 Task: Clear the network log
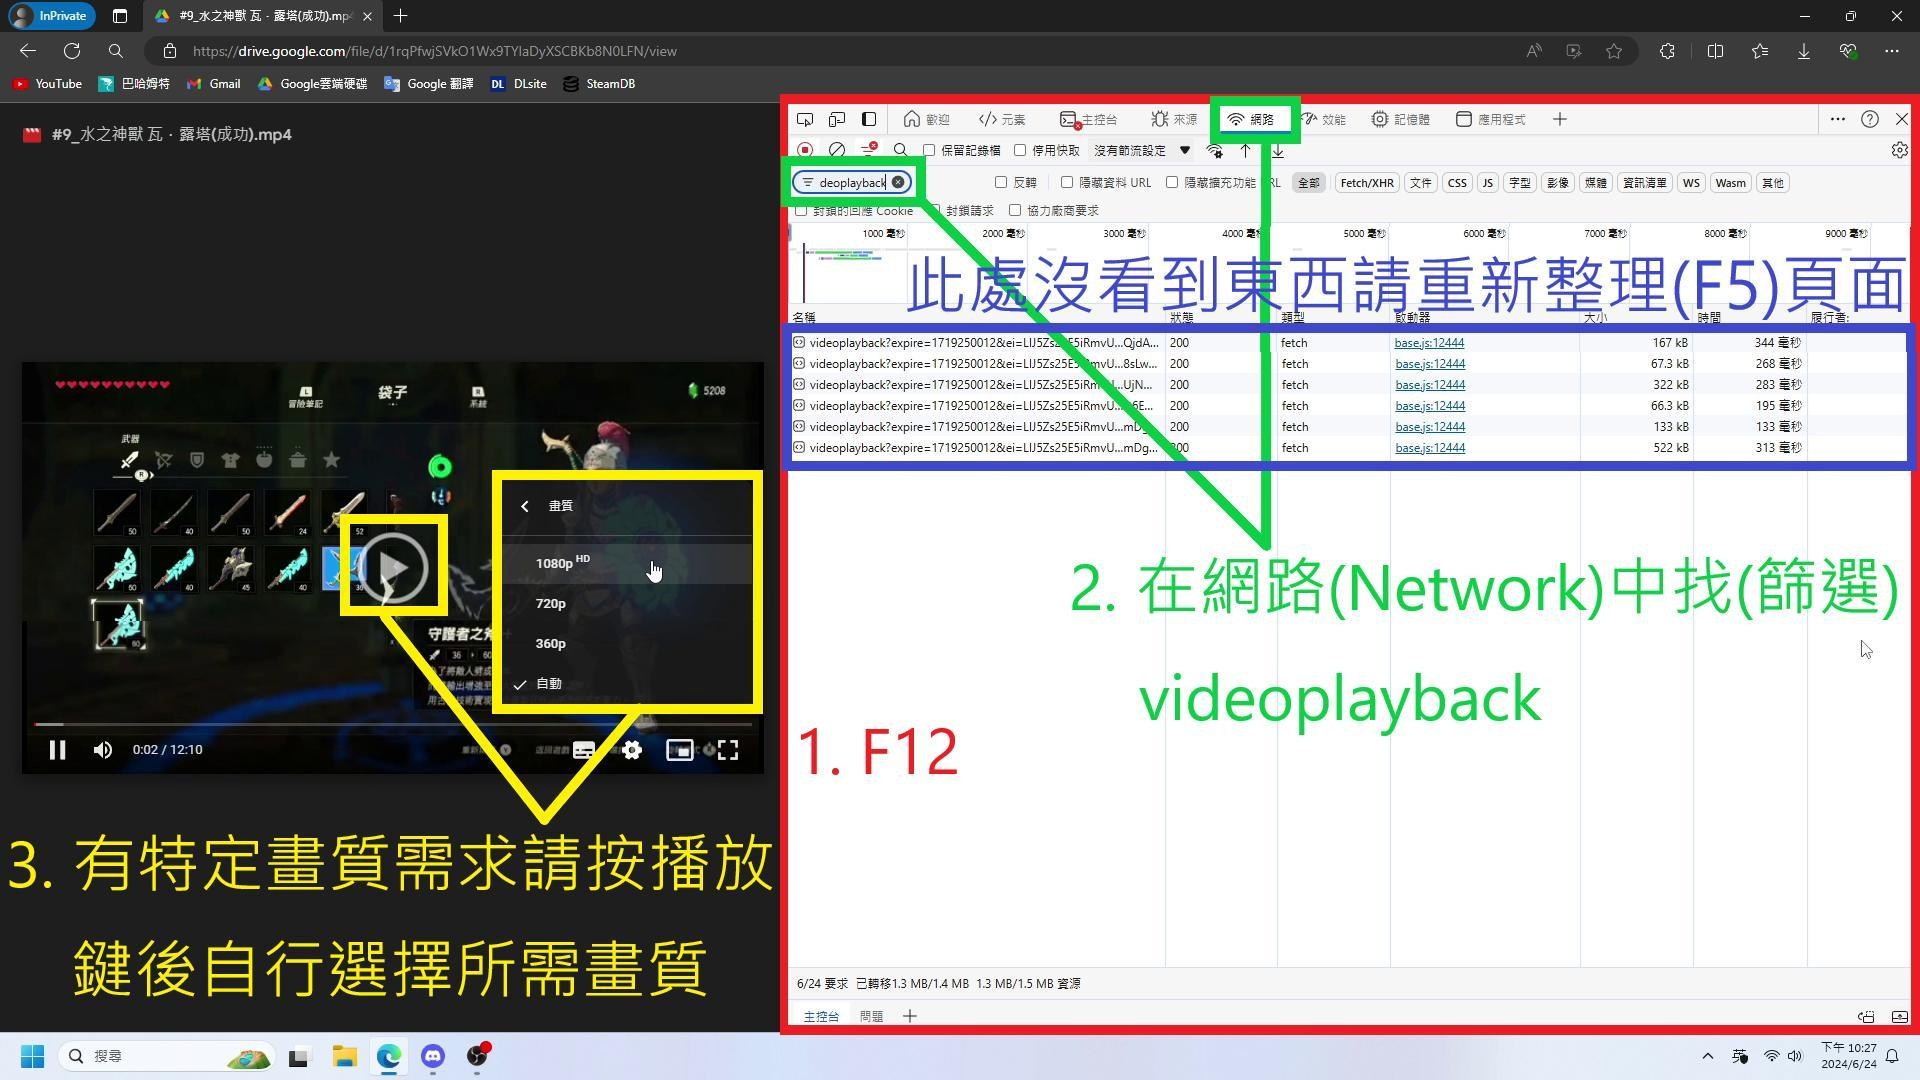click(x=837, y=150)
